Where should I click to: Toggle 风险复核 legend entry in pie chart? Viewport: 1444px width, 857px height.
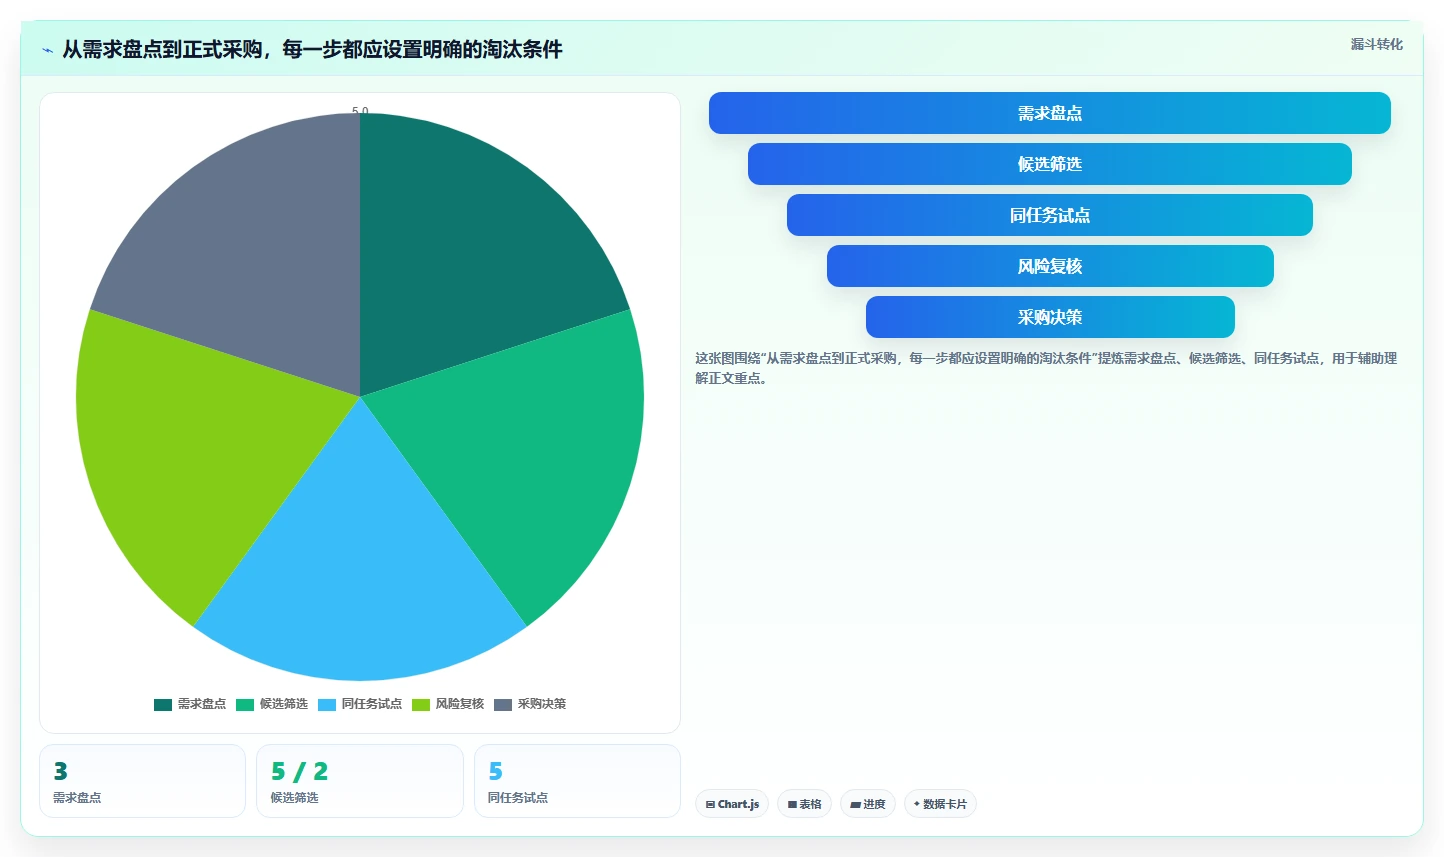tap(448, 704)
